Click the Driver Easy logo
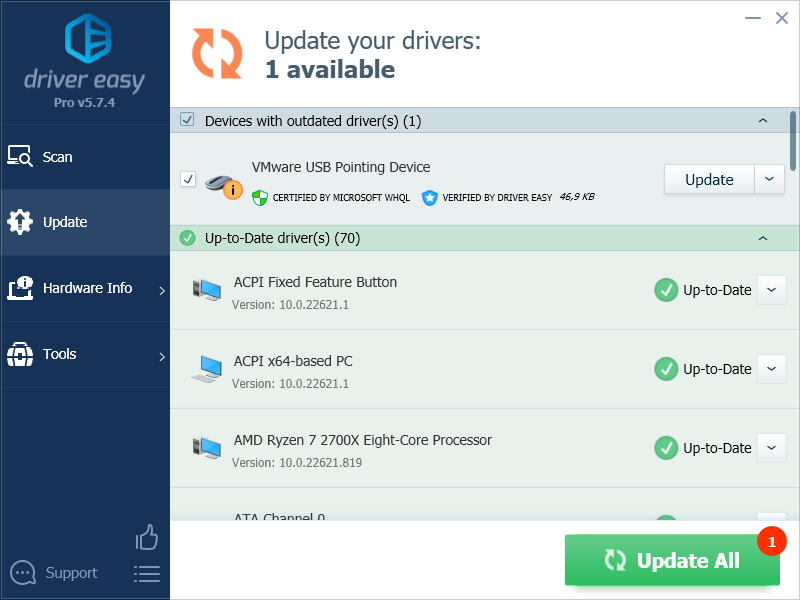The image size is (800, 600). pos(88,38)
